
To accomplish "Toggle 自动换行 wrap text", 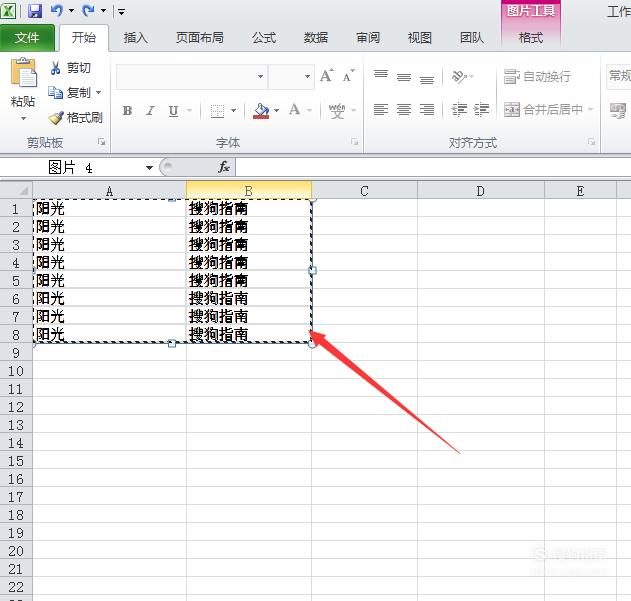I will [537, 76].
